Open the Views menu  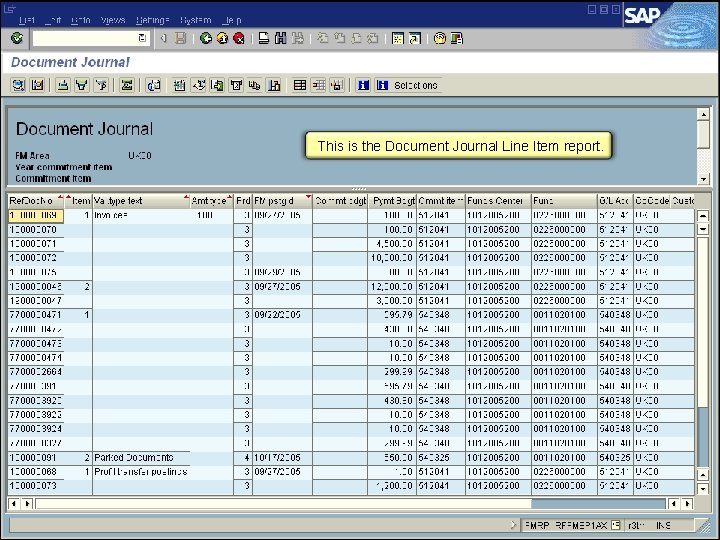pos(113,20)
